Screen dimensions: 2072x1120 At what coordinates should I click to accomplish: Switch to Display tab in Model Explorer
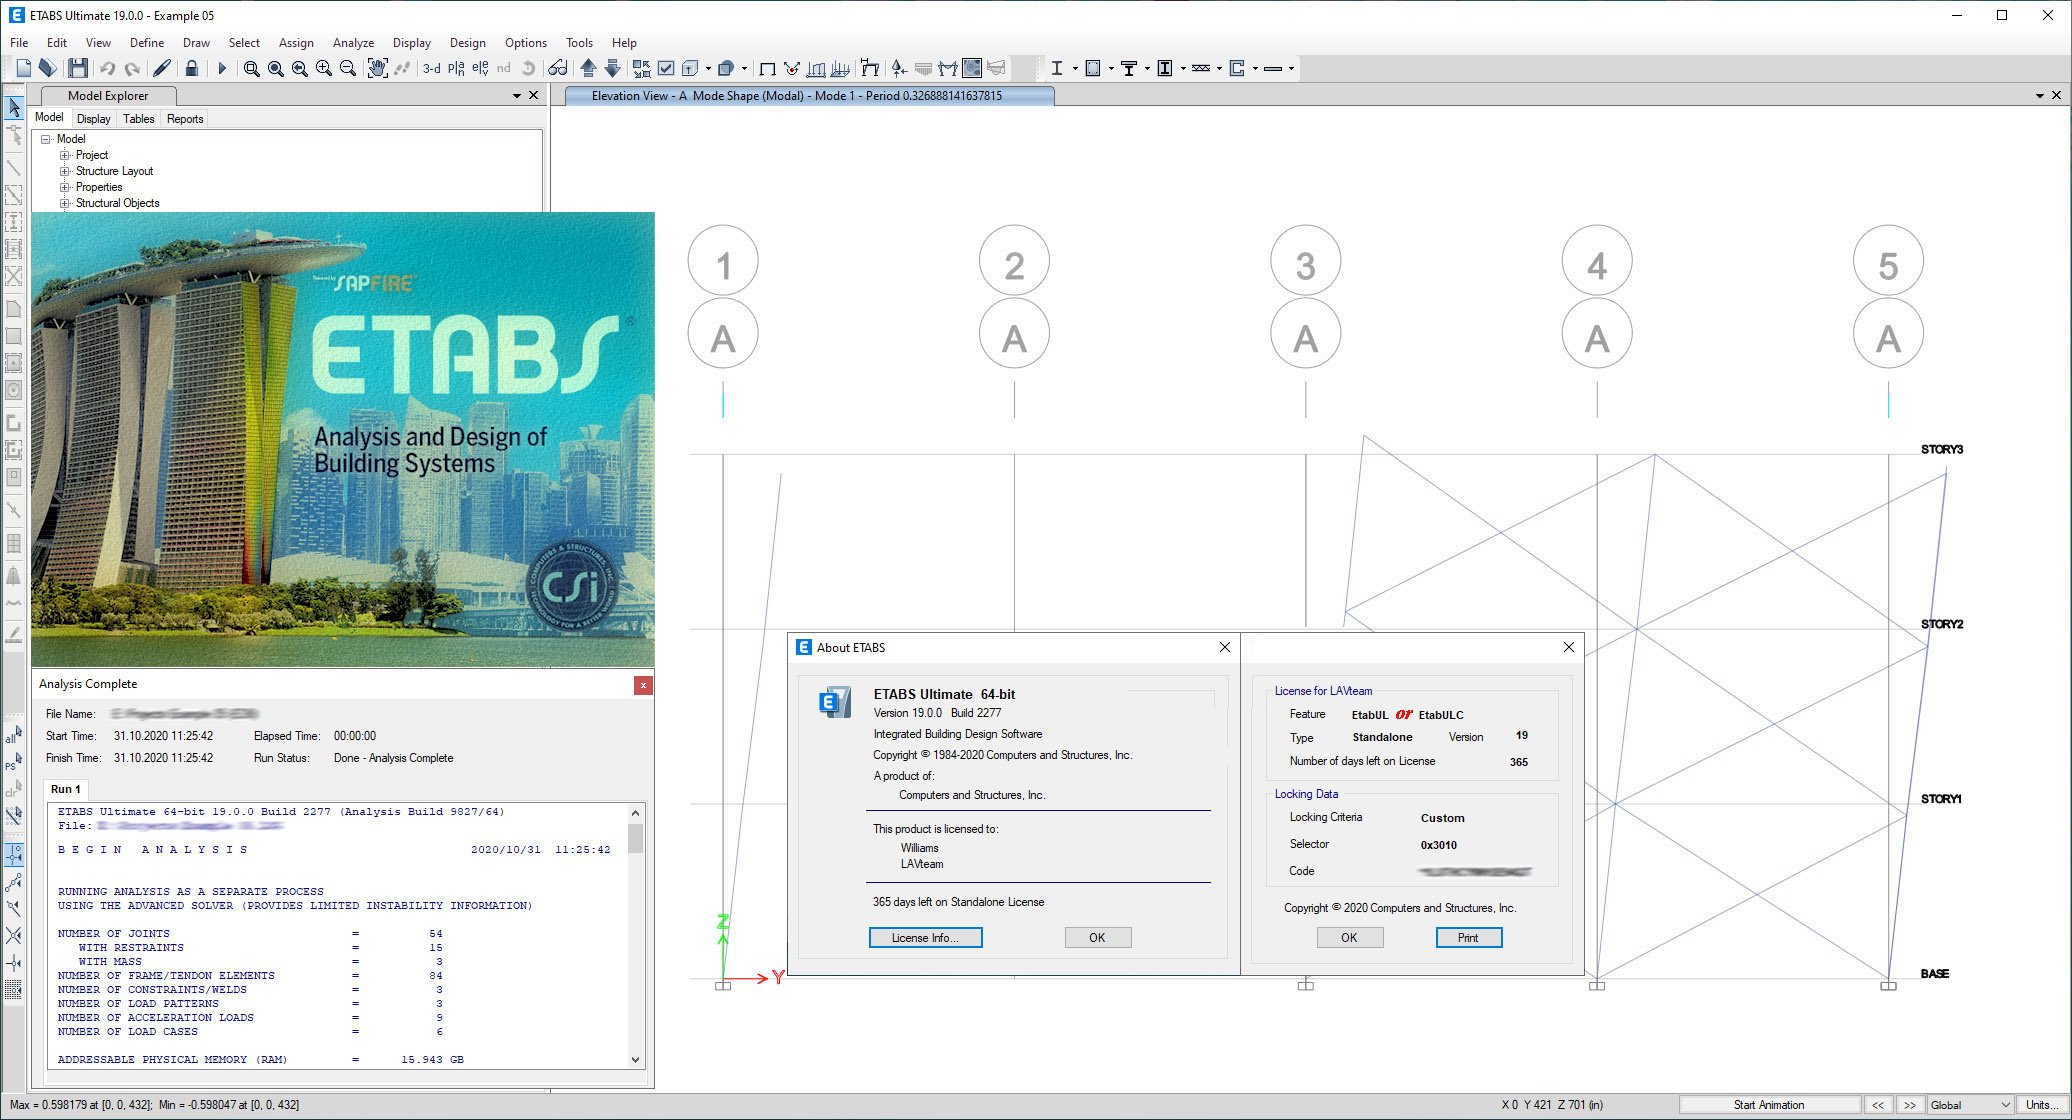pos(93,119)
